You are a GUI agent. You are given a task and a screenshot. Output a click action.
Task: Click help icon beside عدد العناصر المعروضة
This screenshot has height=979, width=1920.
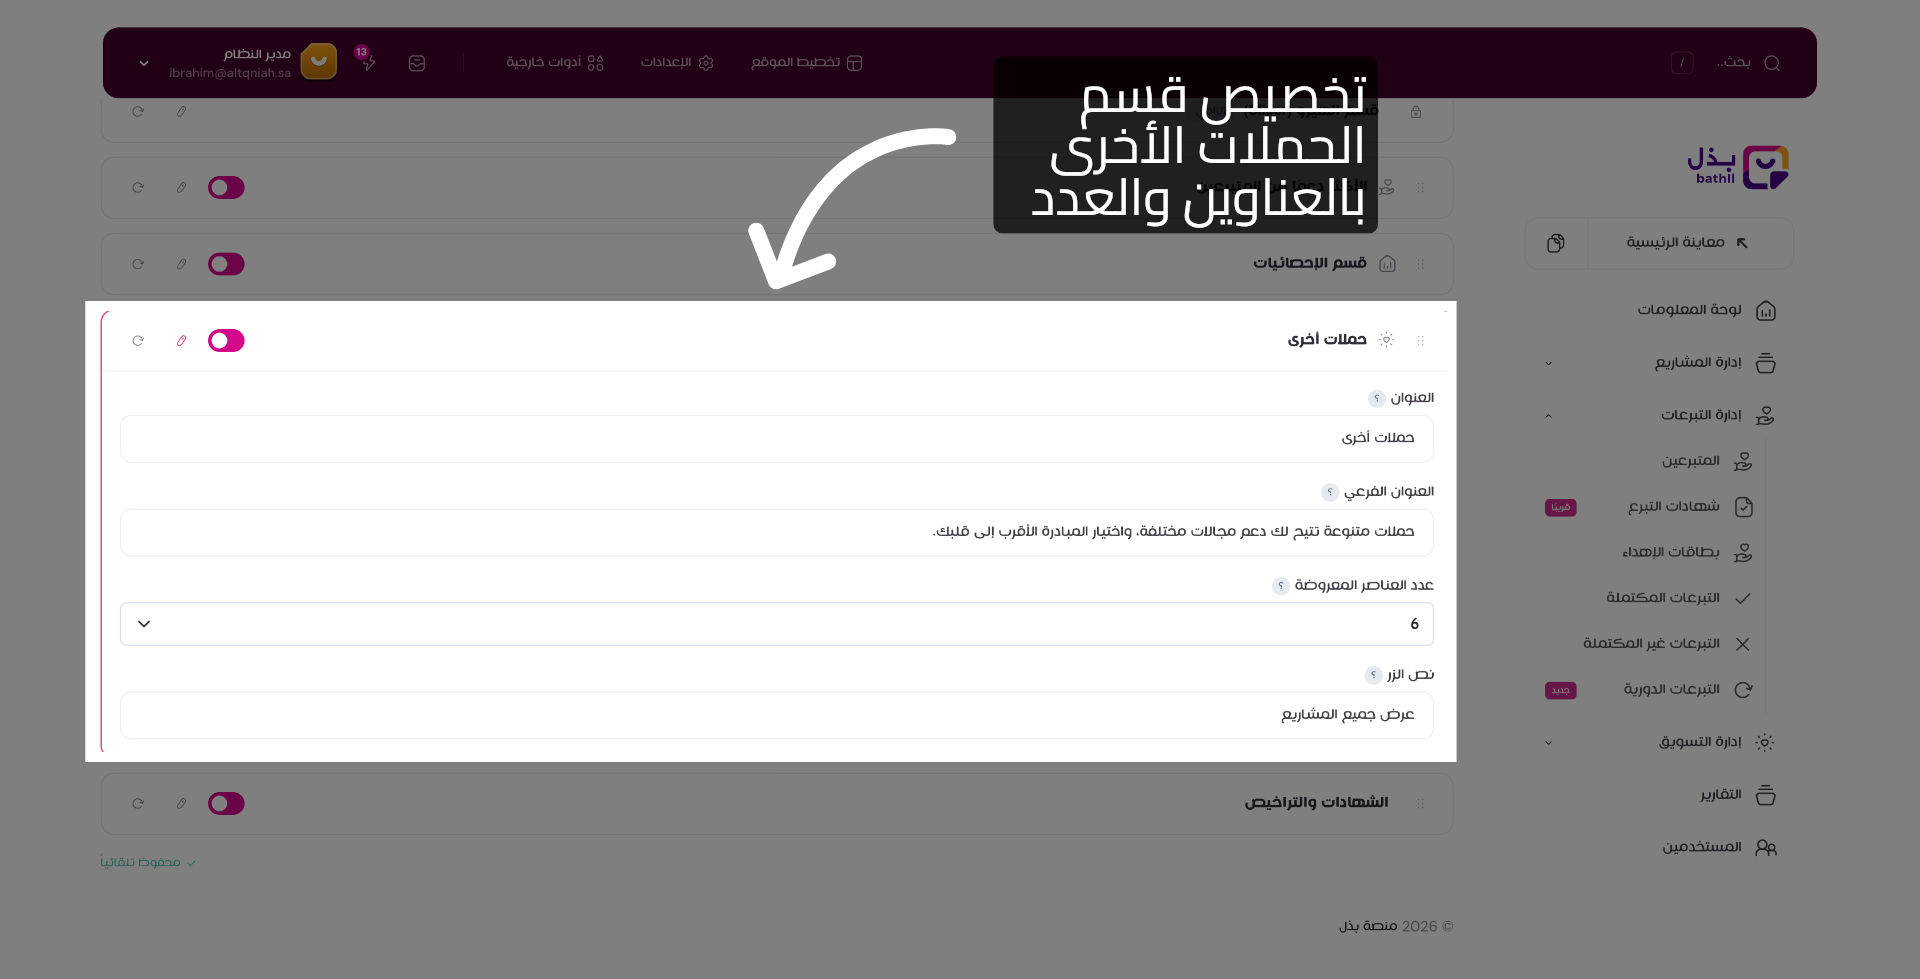1280,586
